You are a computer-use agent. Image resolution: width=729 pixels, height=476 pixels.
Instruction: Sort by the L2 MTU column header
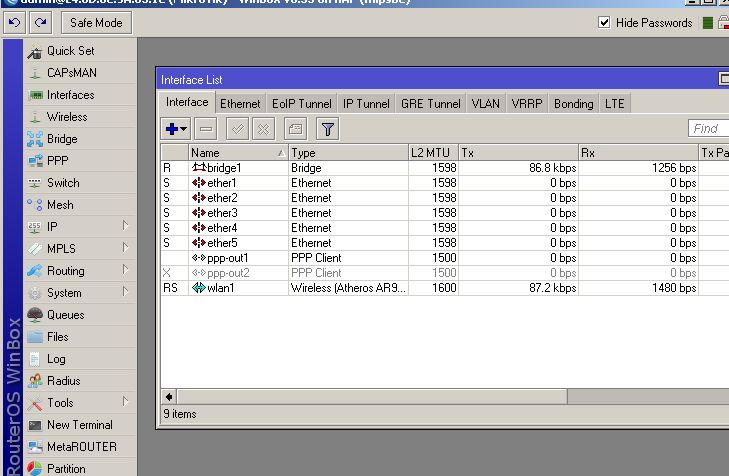[433, 153]
